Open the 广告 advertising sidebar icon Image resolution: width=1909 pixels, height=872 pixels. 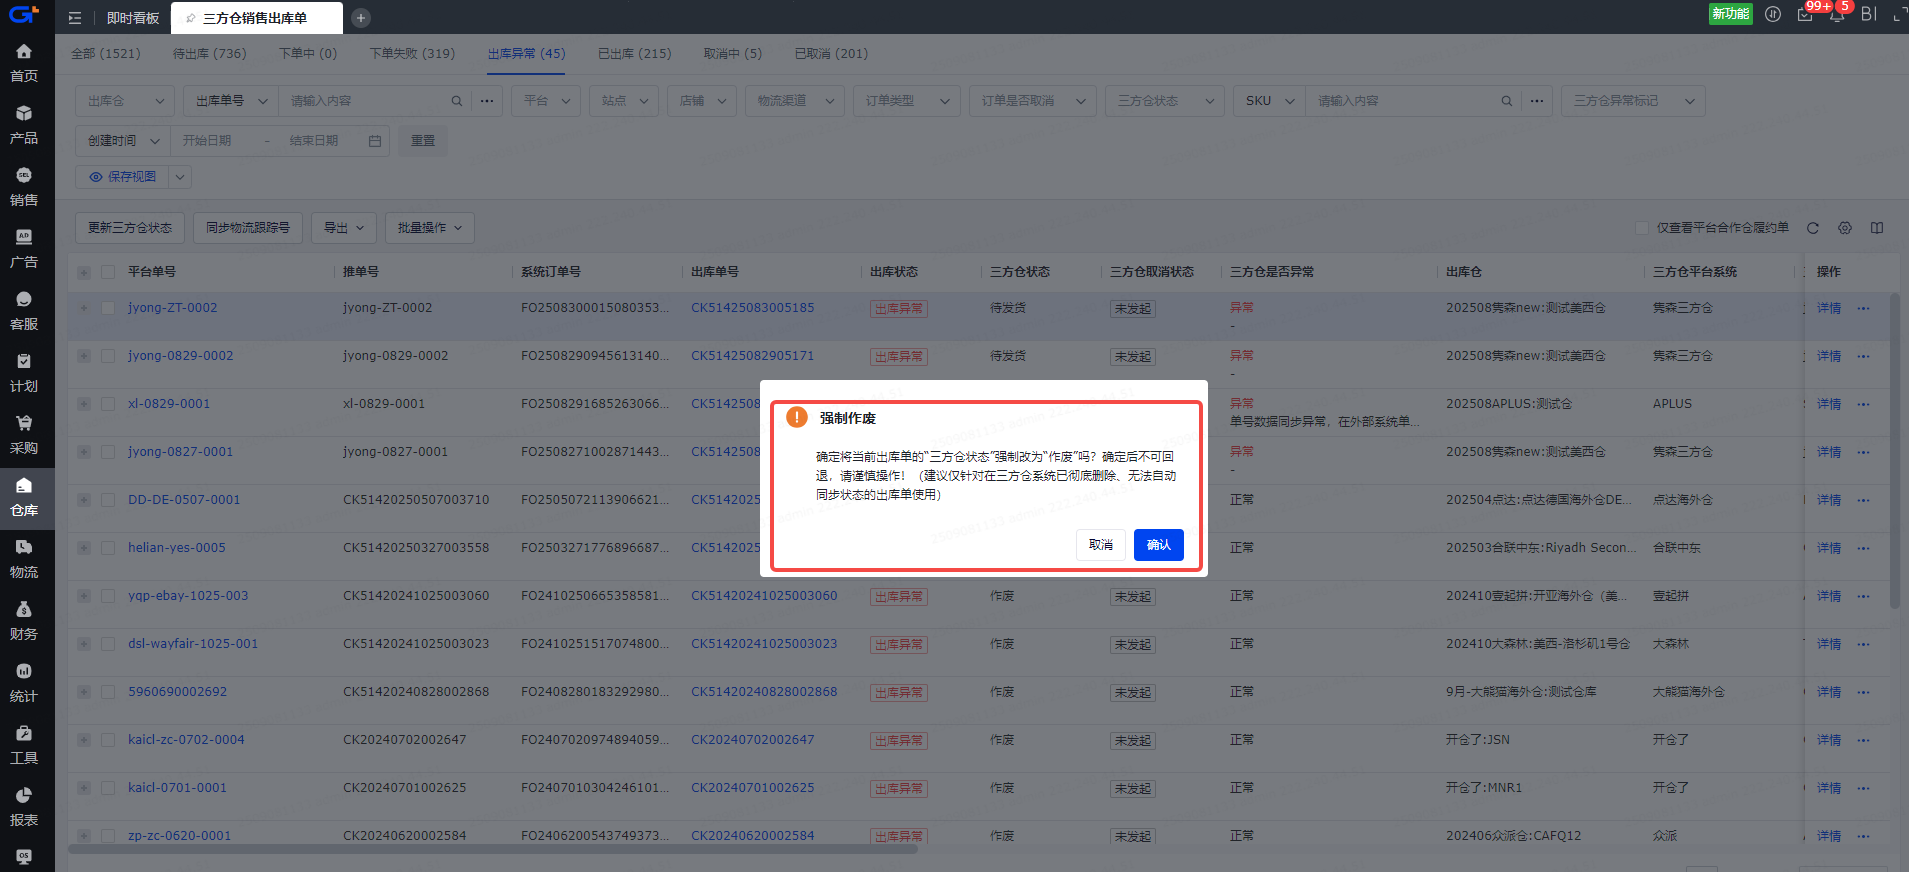point(24,248)
